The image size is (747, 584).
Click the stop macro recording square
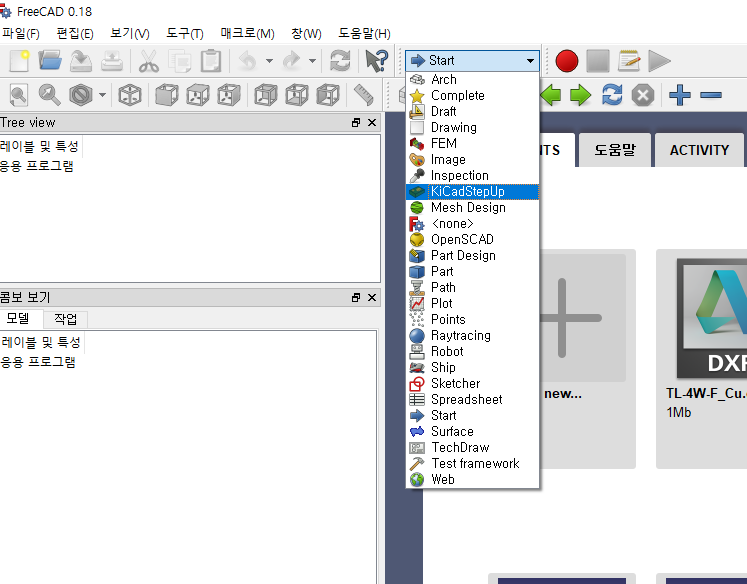598,61
